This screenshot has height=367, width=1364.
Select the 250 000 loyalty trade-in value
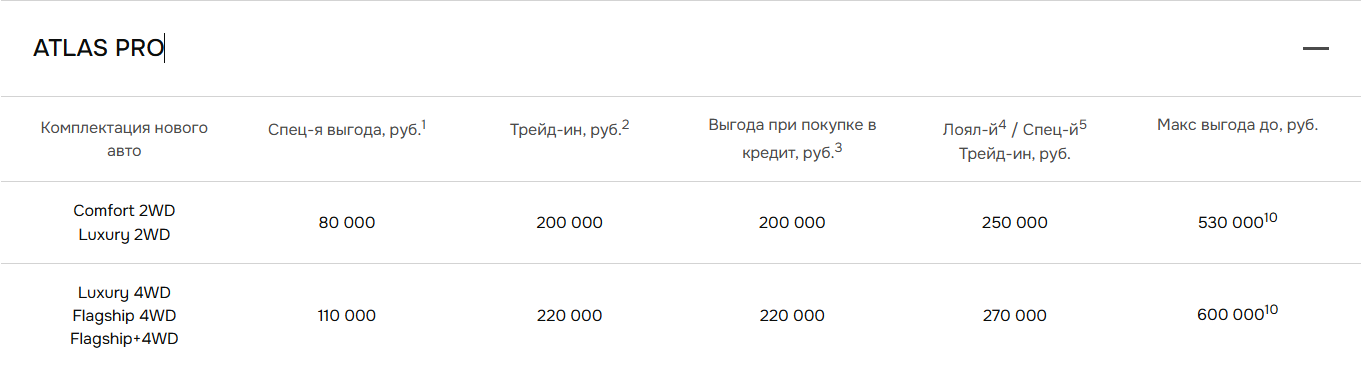tap(1015, 222)
